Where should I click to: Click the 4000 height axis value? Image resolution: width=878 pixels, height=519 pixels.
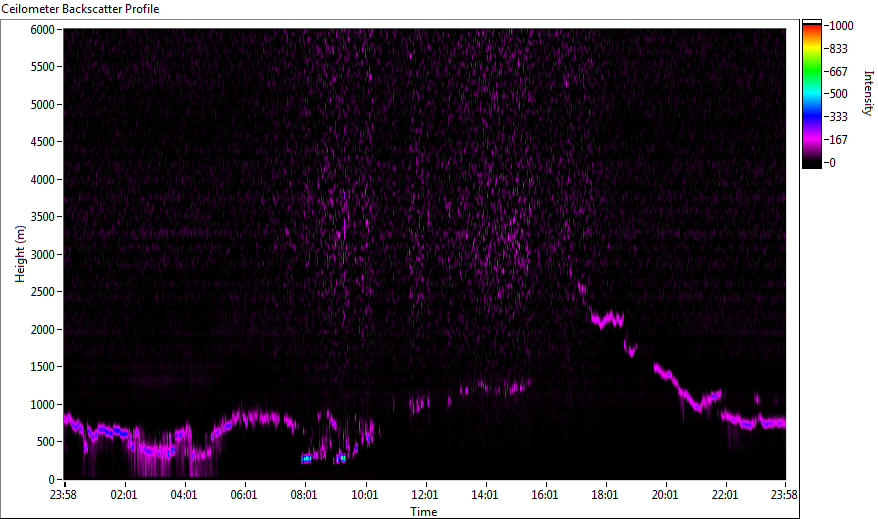click(x=43, y=180)
